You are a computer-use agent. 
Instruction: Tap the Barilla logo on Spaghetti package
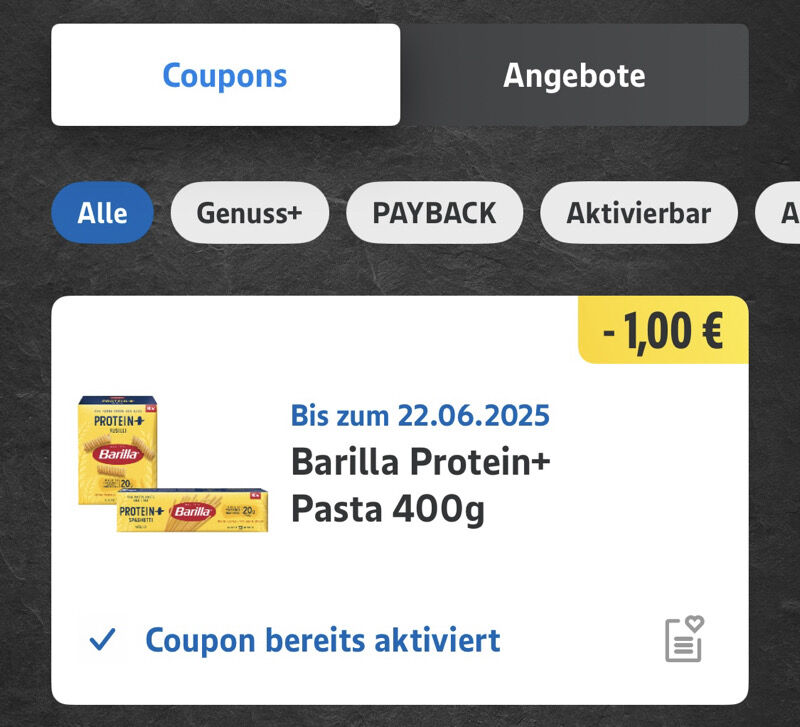(x=192, y=511)
